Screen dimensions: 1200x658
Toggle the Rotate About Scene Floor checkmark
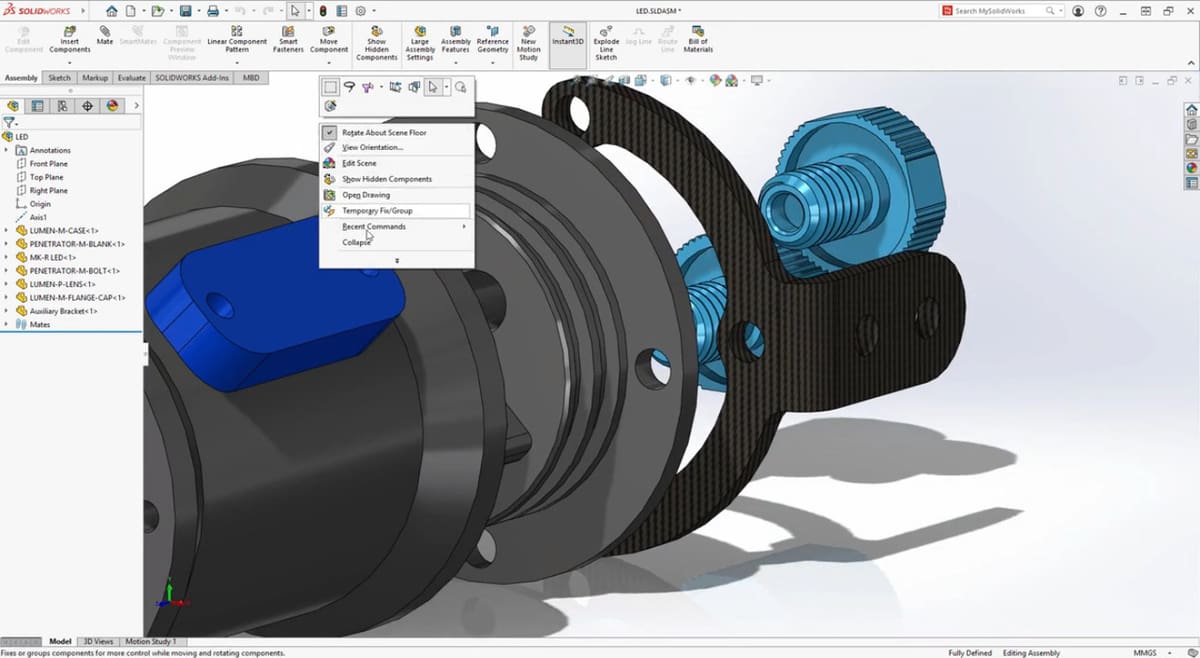[x=329, y=132]
